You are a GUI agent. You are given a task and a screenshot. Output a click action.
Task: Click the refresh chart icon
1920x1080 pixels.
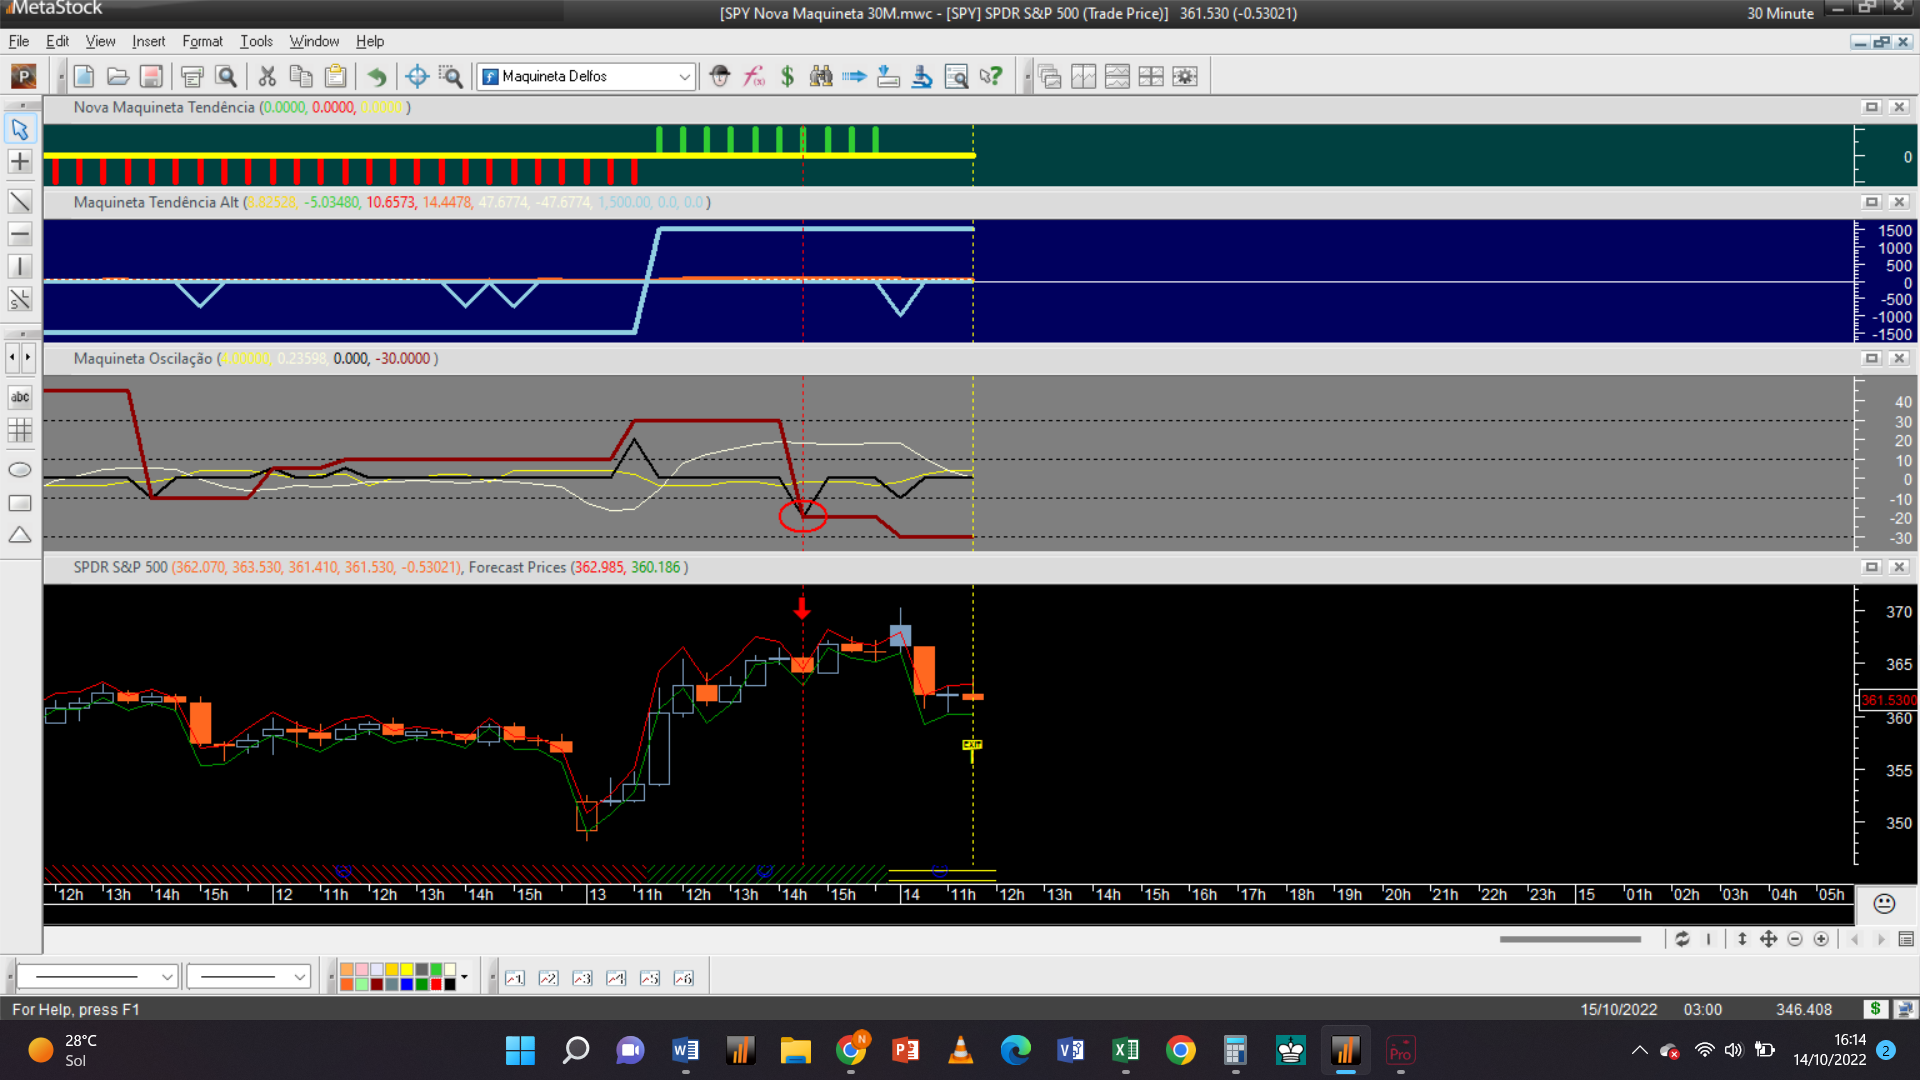(x=1682, y=939)
